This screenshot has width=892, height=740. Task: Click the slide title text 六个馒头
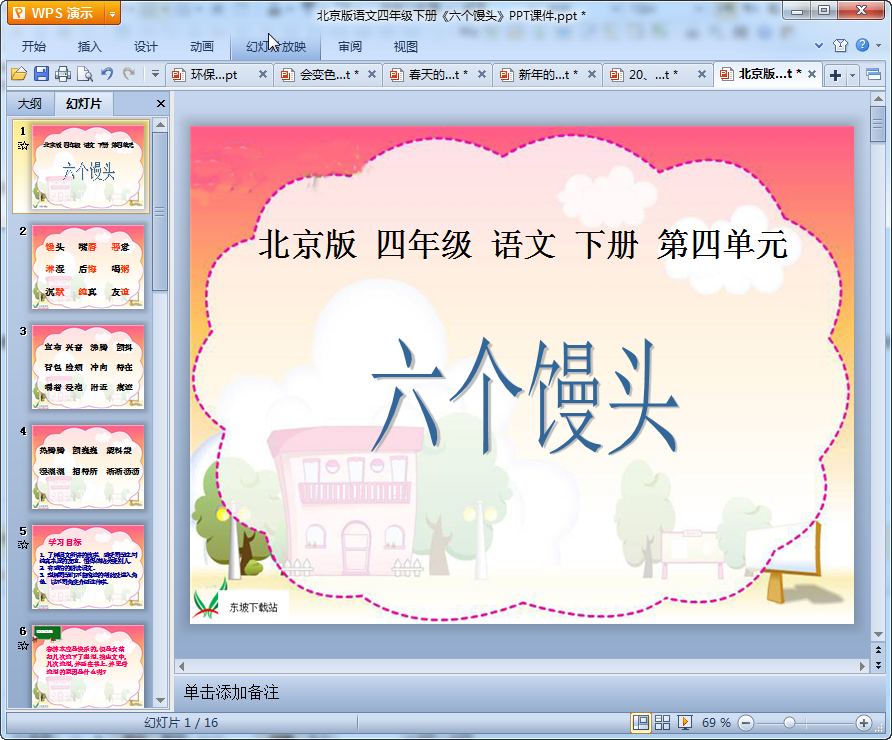525,396
